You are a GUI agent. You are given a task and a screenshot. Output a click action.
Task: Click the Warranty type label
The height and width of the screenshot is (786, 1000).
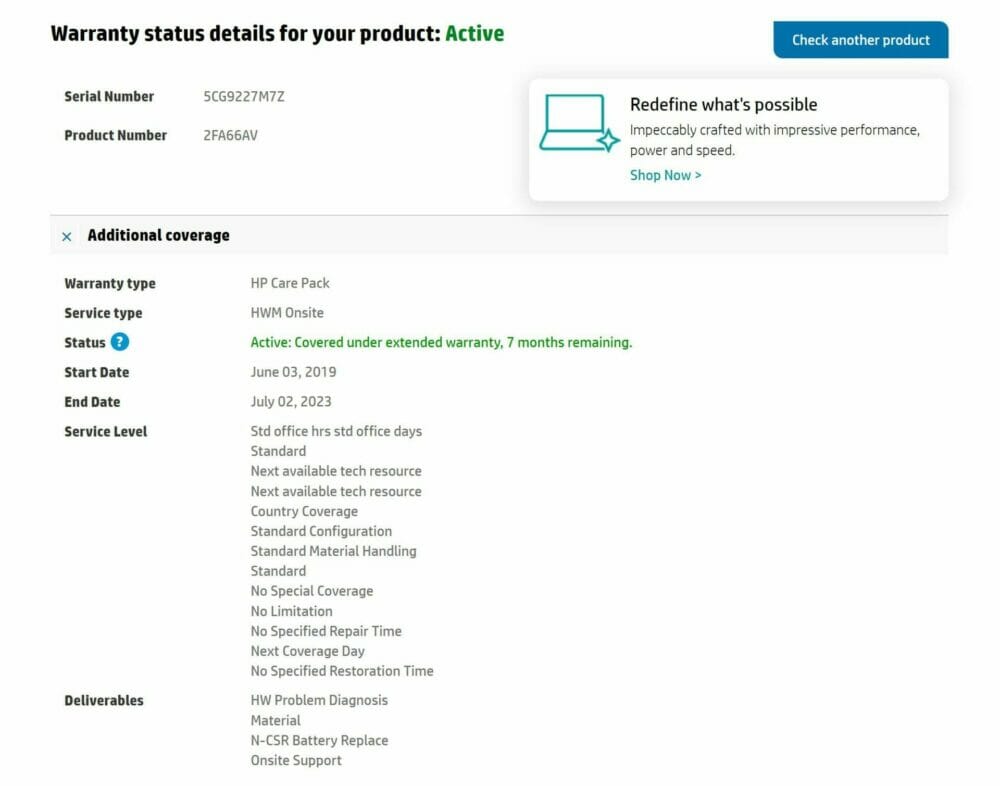point(110,283)
